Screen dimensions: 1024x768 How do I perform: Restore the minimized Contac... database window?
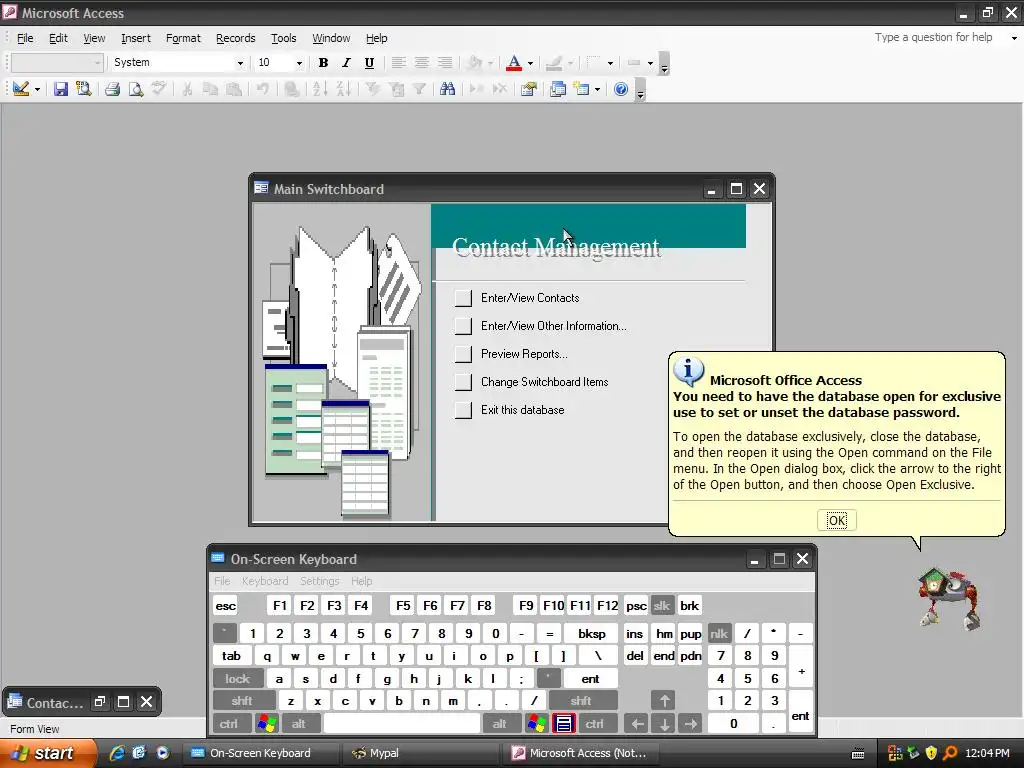click(99, 702)
